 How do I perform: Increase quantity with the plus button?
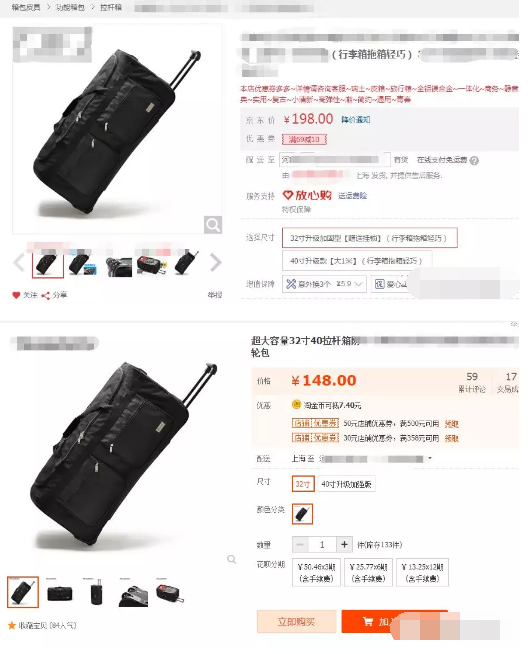pos(344,544)
